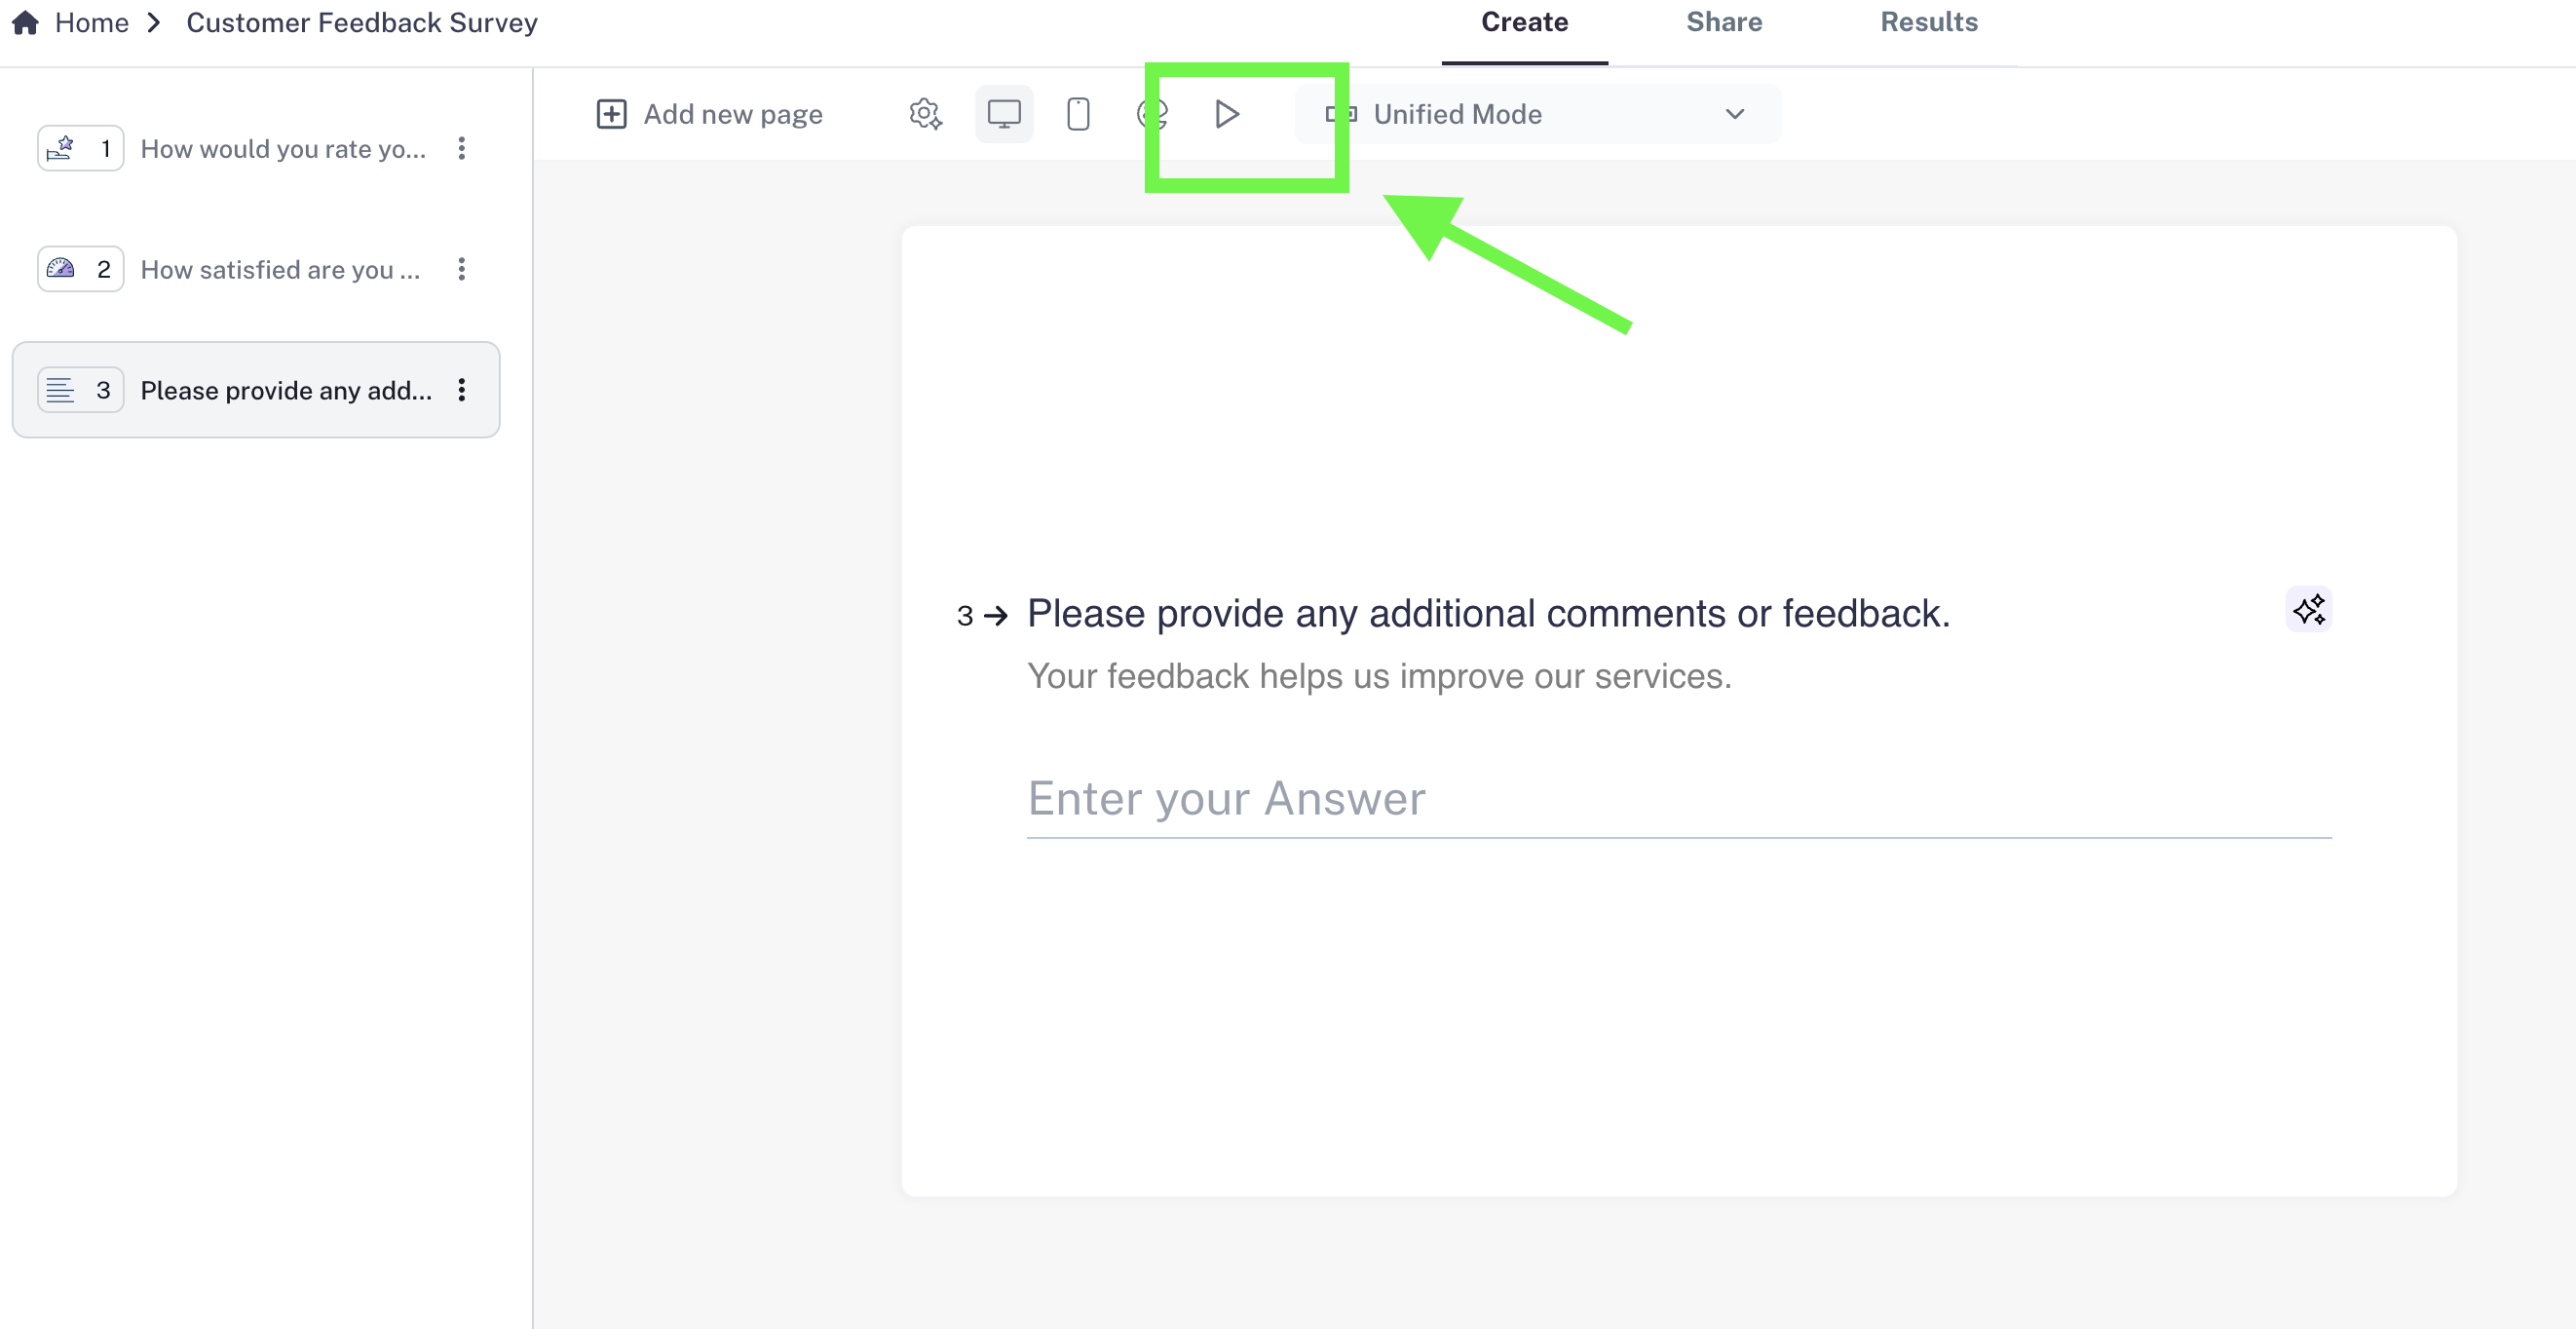Click Add new page button
The height and width of the screenshot is (1329, 2576).
click(709, 114)
